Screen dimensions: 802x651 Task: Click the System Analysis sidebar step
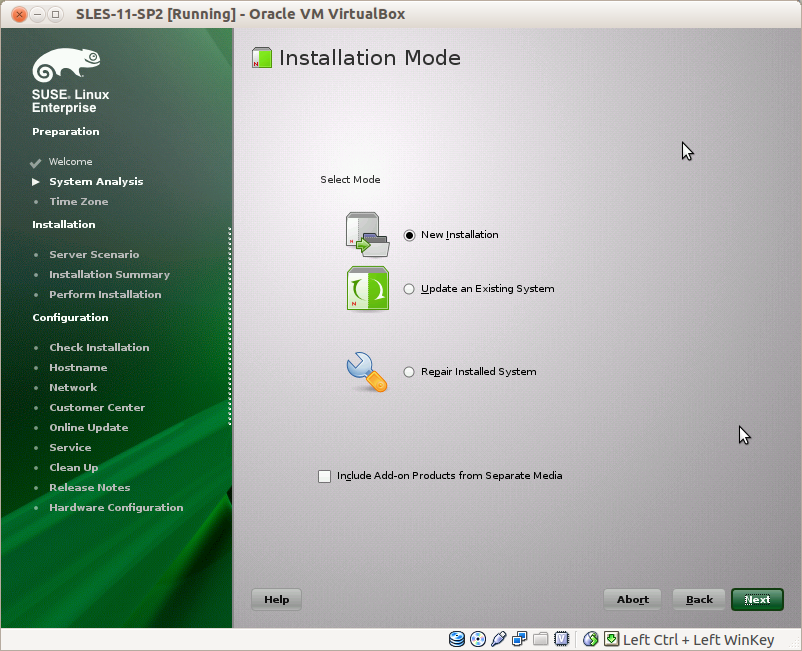tap(96, 182)
